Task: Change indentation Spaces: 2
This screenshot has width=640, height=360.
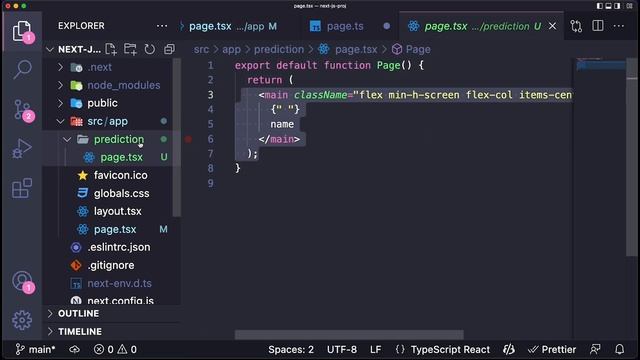Action: point(291,349)
